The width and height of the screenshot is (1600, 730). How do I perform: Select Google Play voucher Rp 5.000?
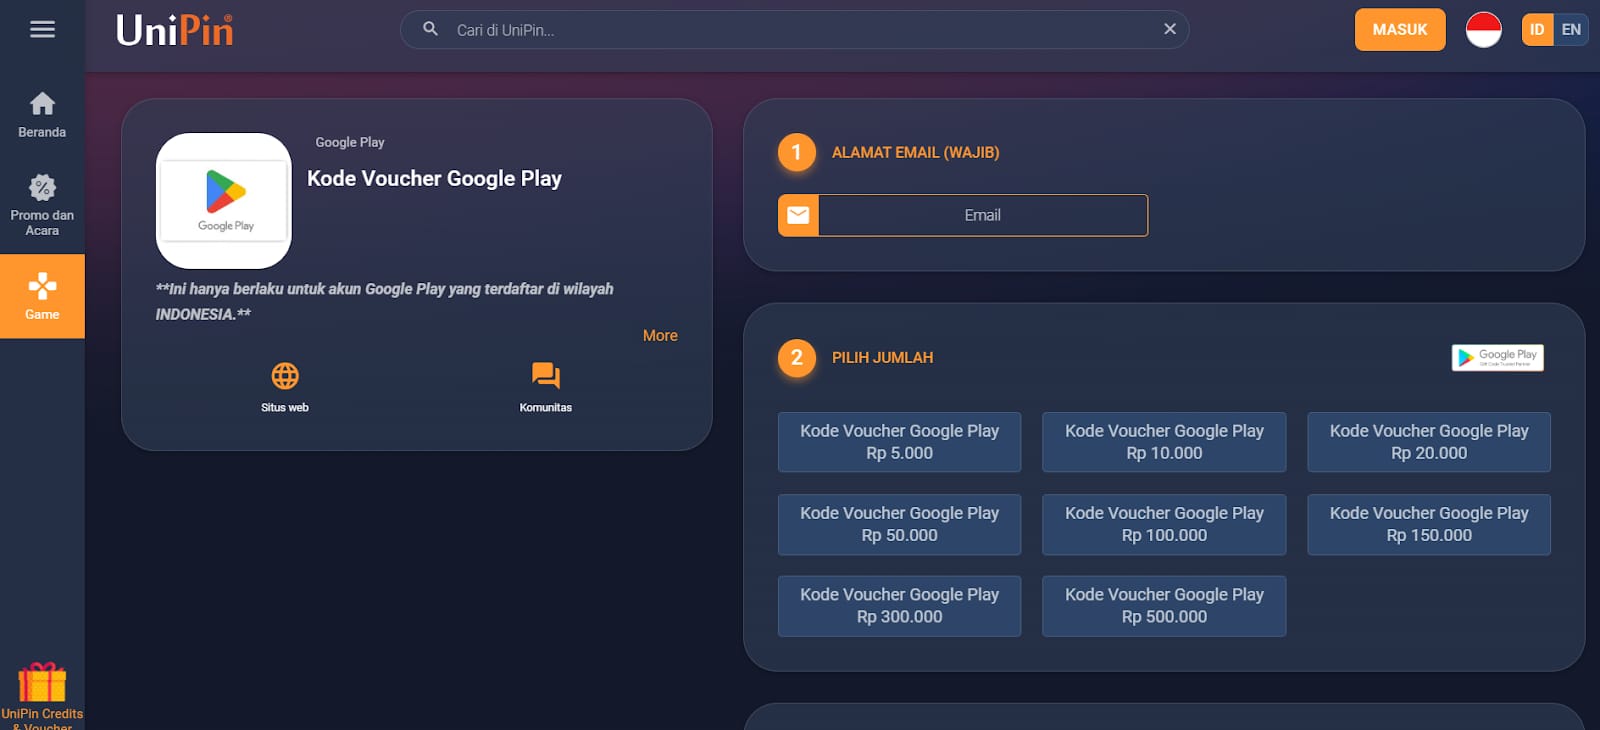[899, 442]
